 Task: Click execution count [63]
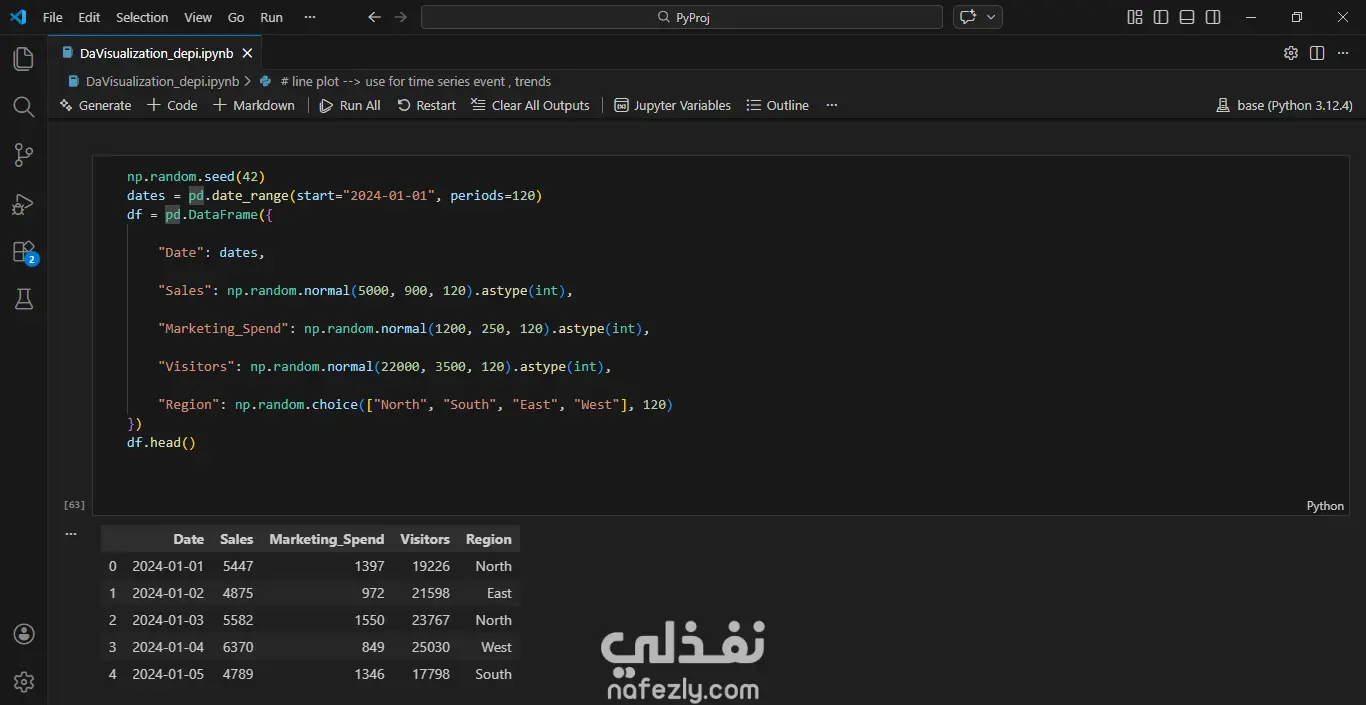click(74, 505)
